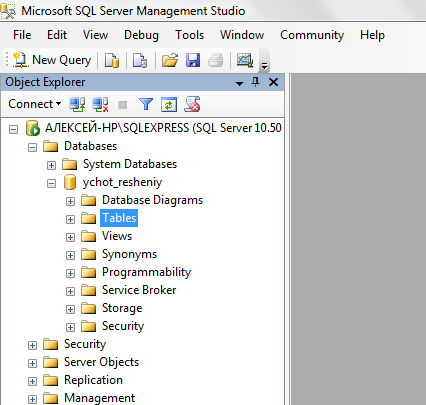Screen dimensions: 426x405
Task: Save using the floppy disk icon
Action: tap(193, 61)
